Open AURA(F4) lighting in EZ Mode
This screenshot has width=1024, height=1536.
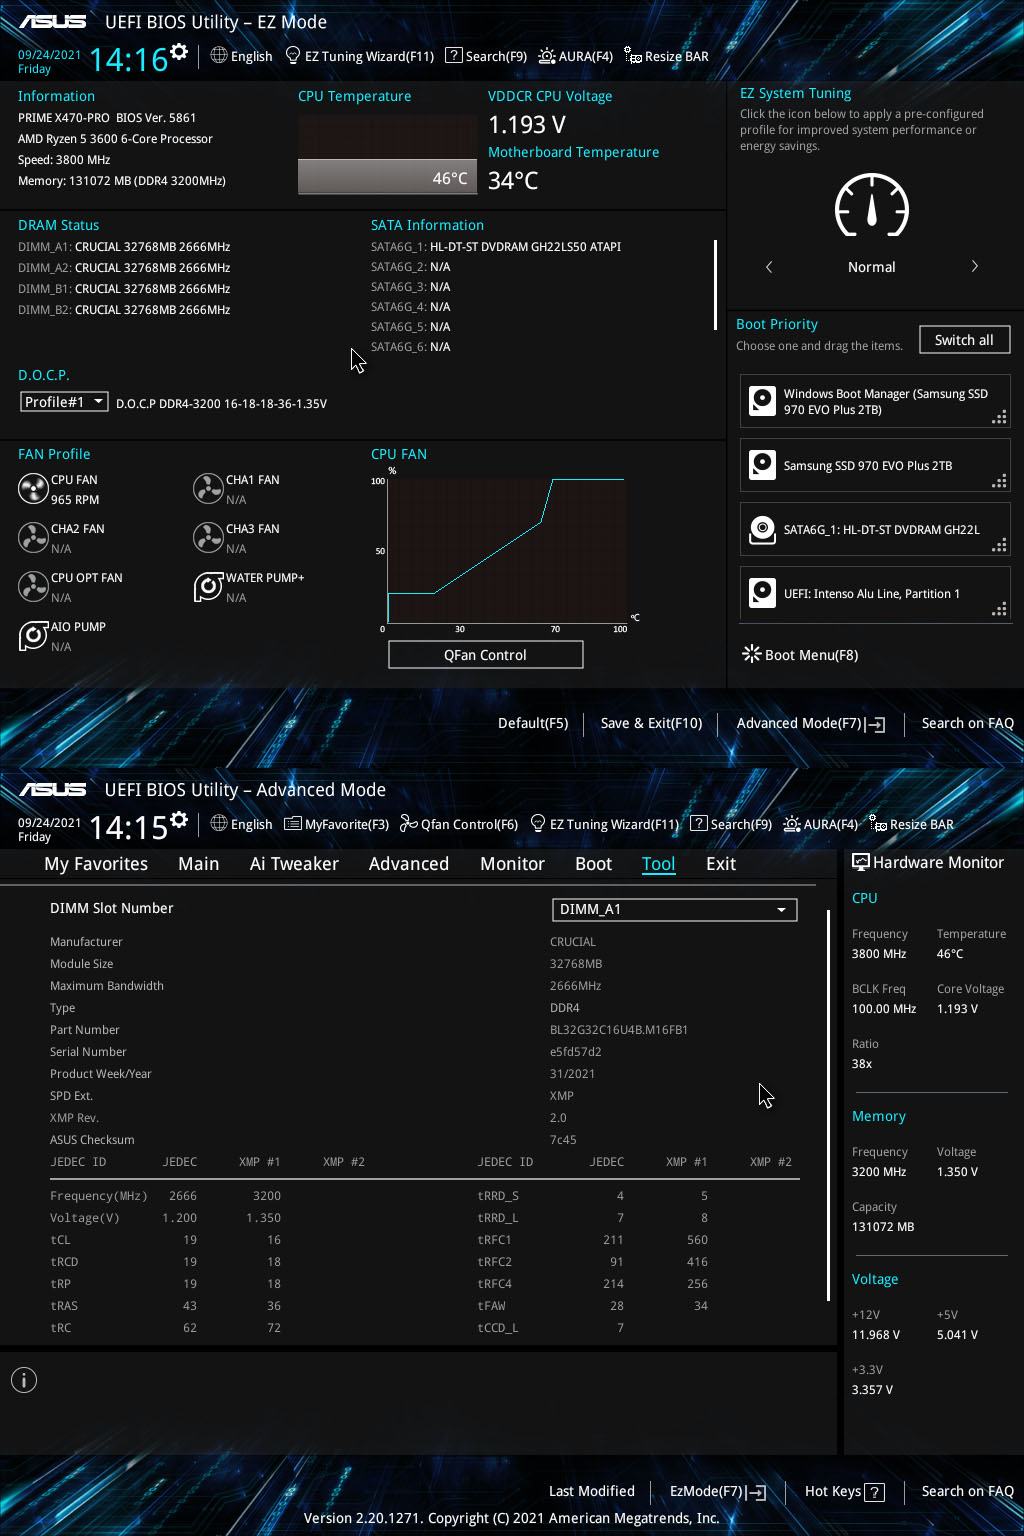575,56
